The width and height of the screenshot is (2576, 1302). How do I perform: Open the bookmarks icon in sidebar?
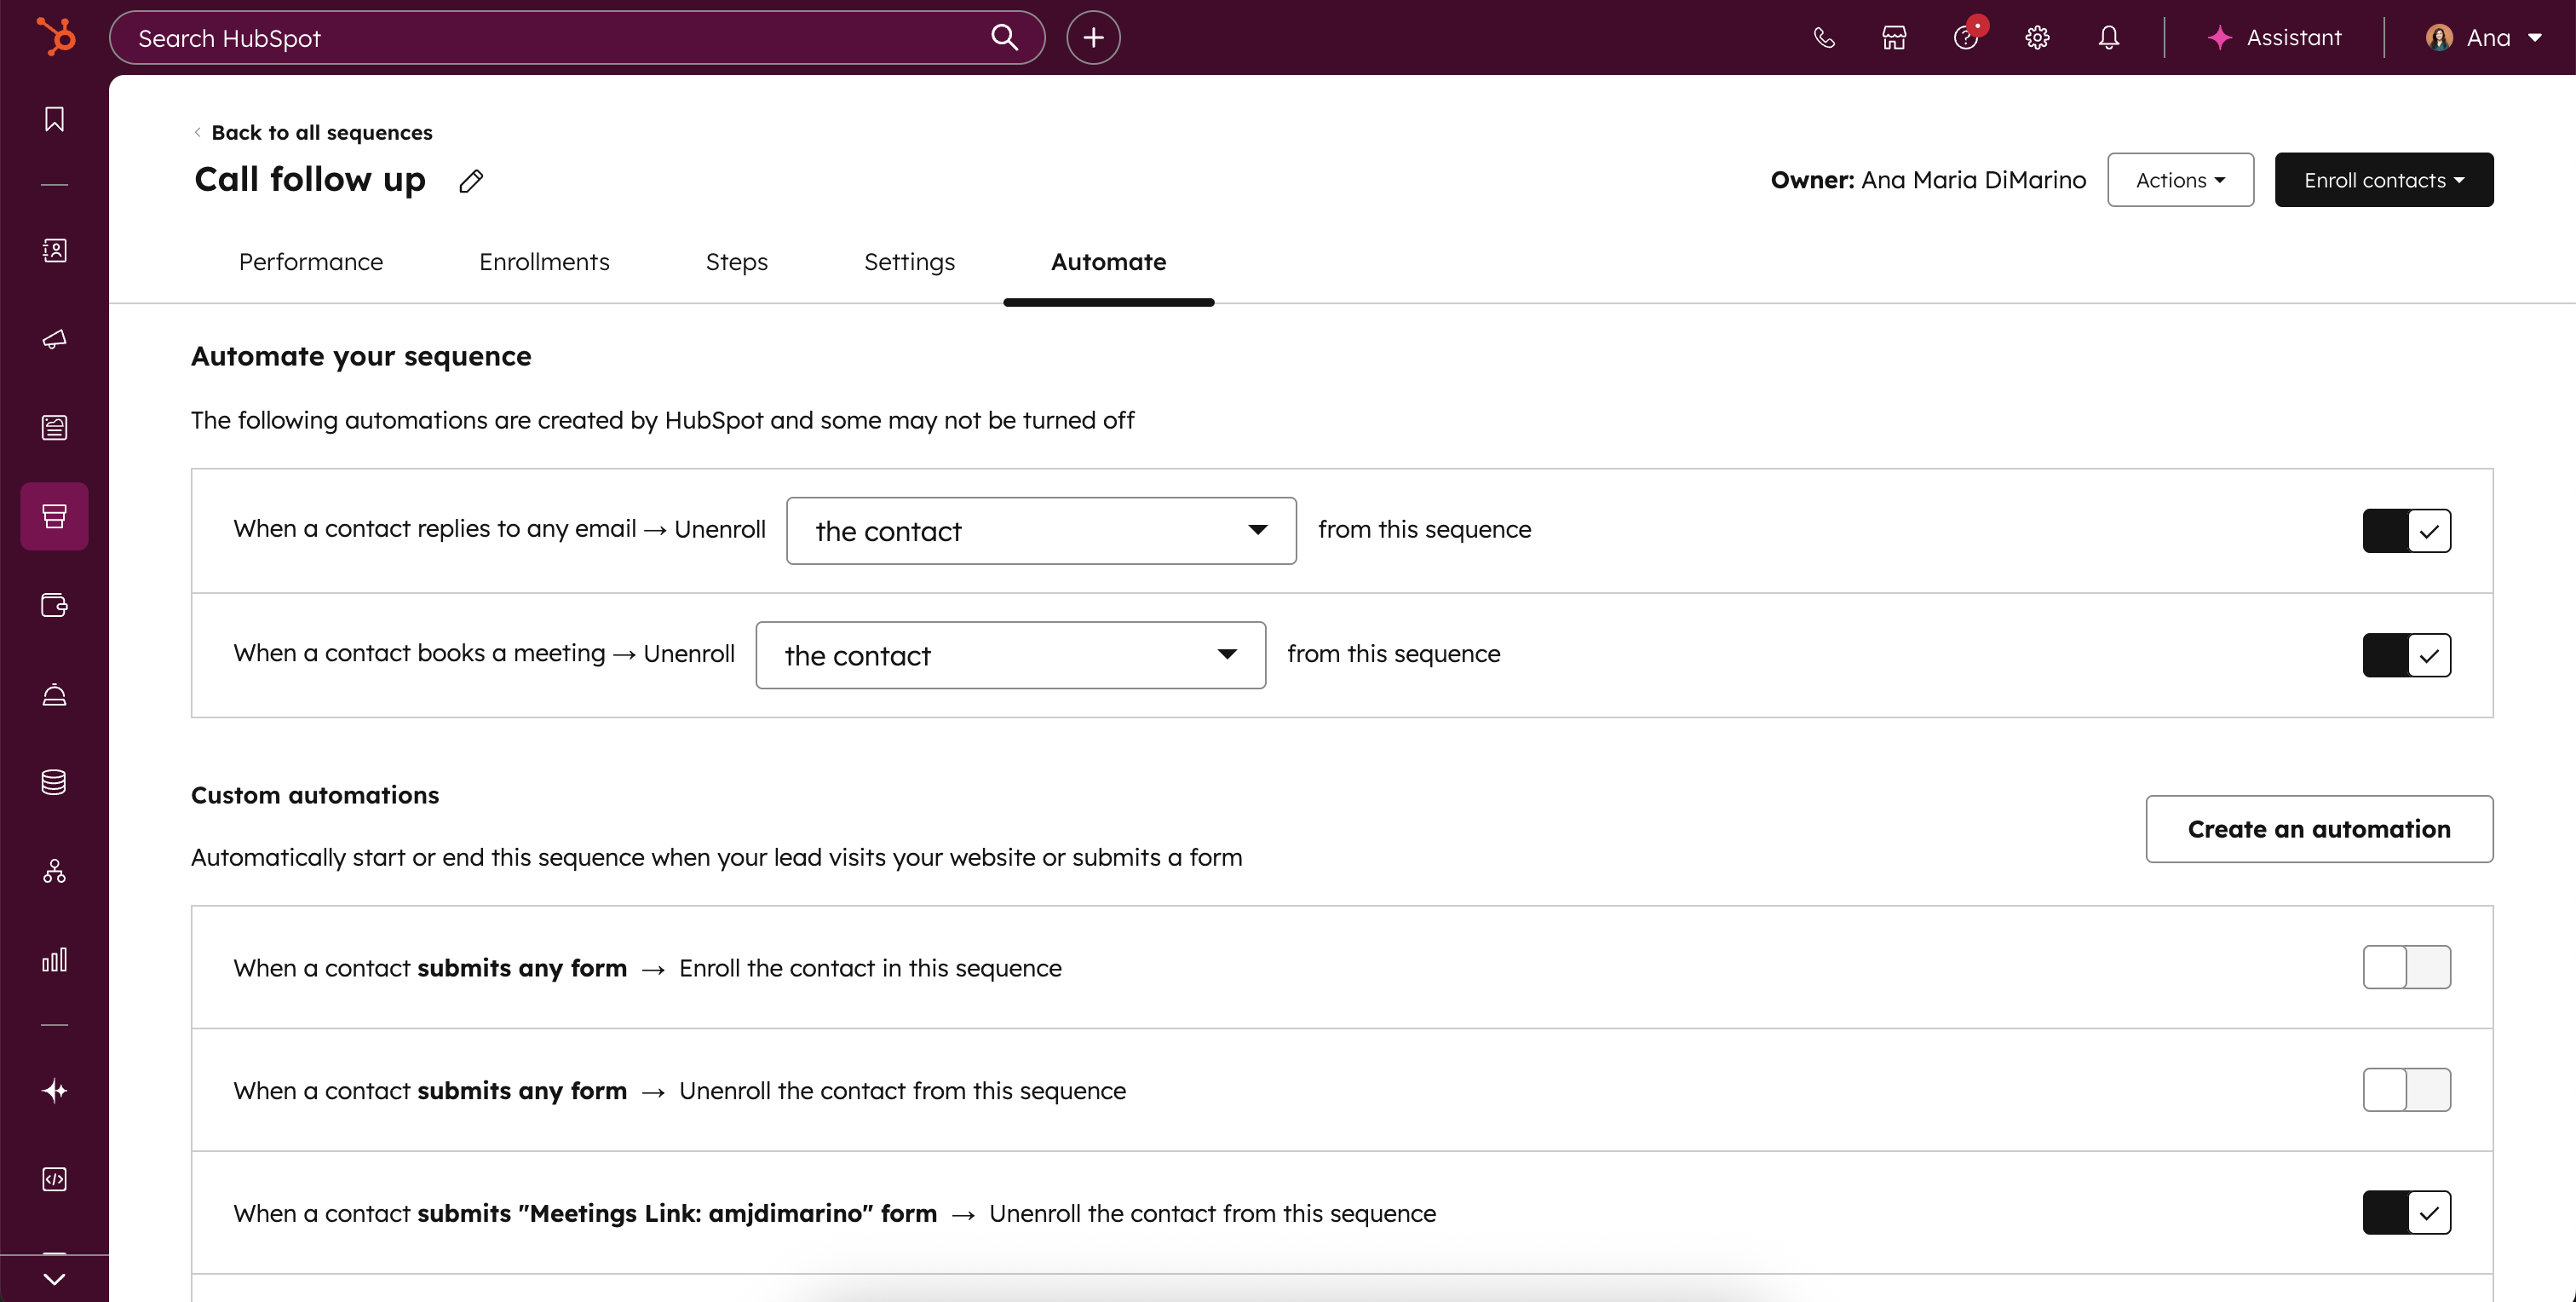point(54,119)
